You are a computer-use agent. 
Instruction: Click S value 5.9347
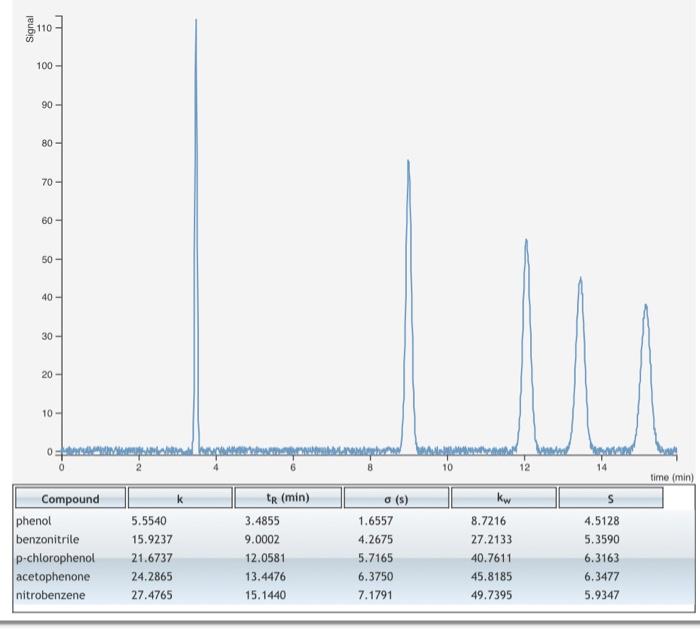[602, 595]
